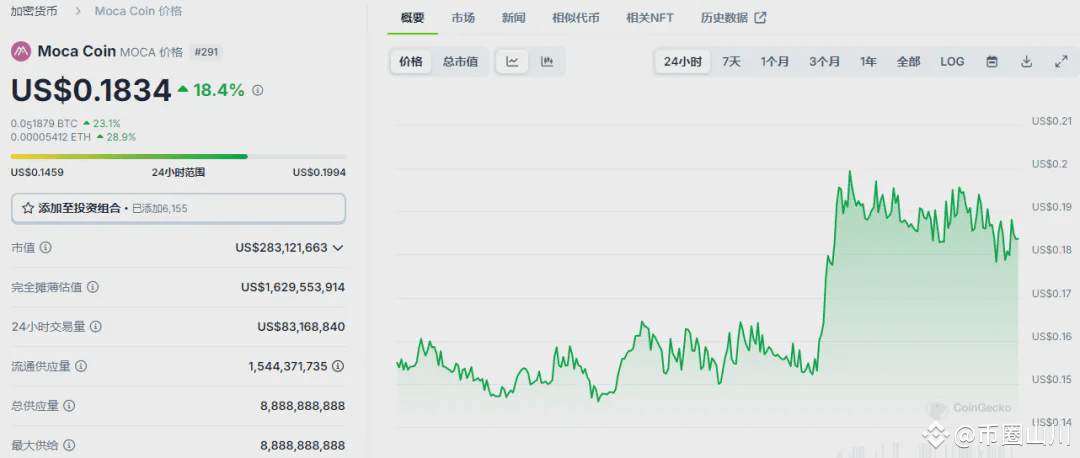1080x458 pixels.
Task: Select the 全部 time range
Action: [908, 62]
